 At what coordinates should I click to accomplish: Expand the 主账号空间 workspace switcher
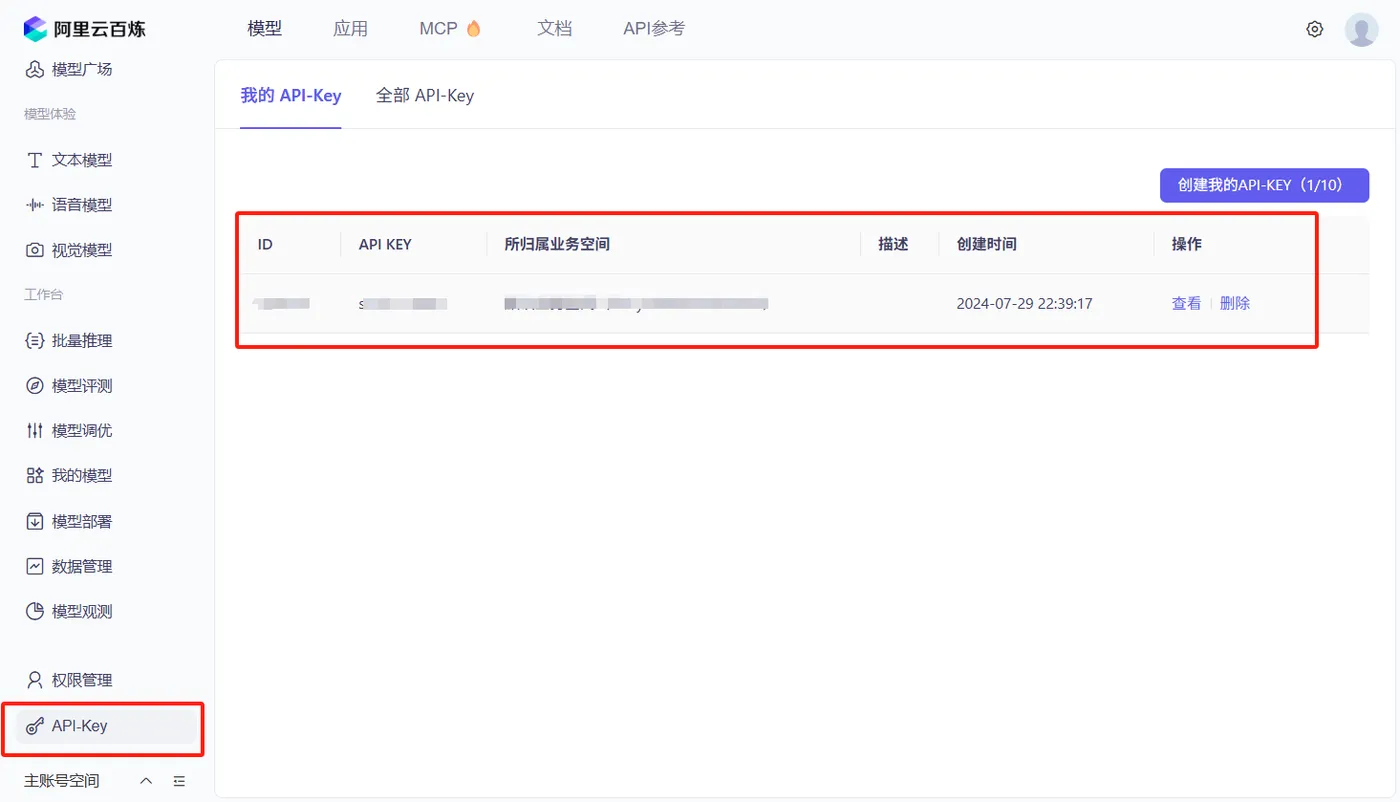[x=88, y=781]
